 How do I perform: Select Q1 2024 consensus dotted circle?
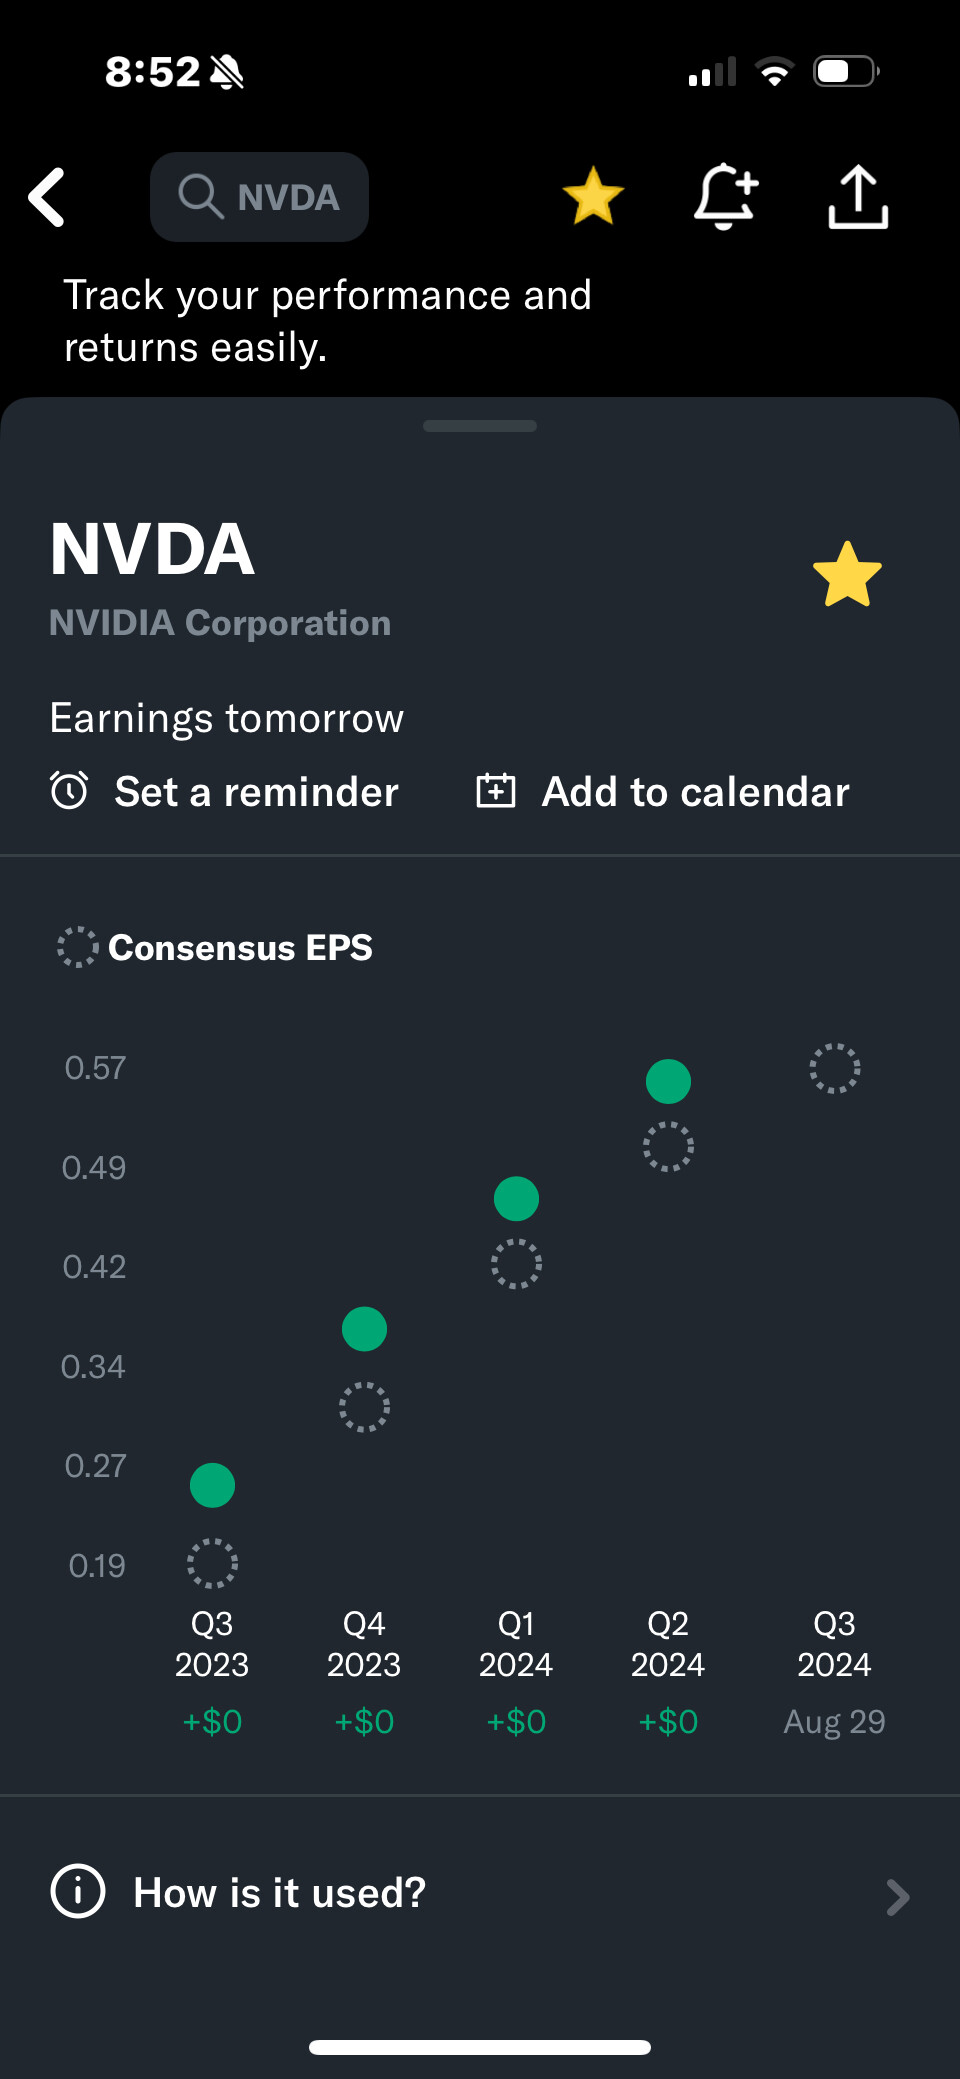click(516, 1264)
